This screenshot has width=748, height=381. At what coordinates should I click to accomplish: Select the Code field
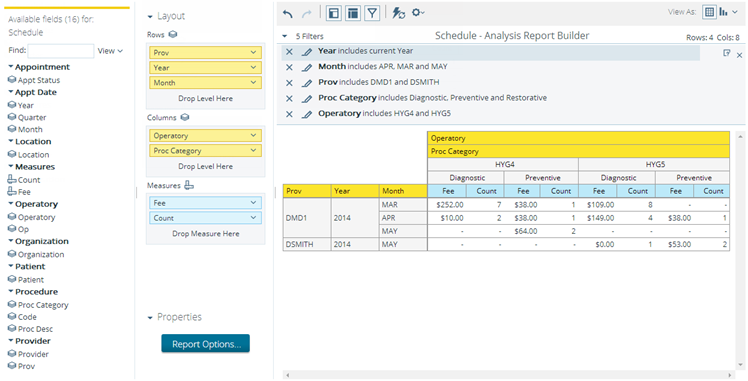27,317
